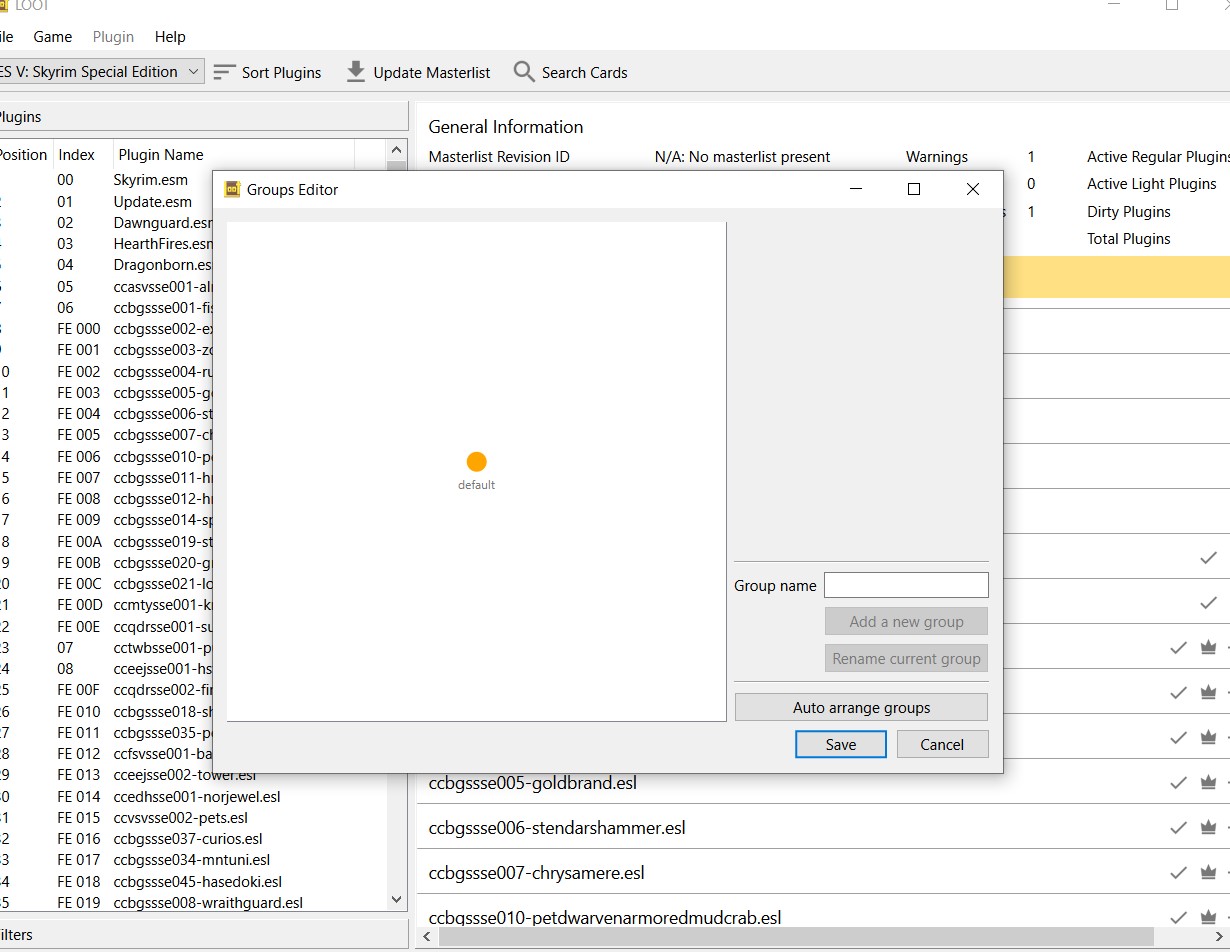The height and width of the screenshot is (952, 1230).
Task: Click inside the Group name text field
Action: point(905,585)
